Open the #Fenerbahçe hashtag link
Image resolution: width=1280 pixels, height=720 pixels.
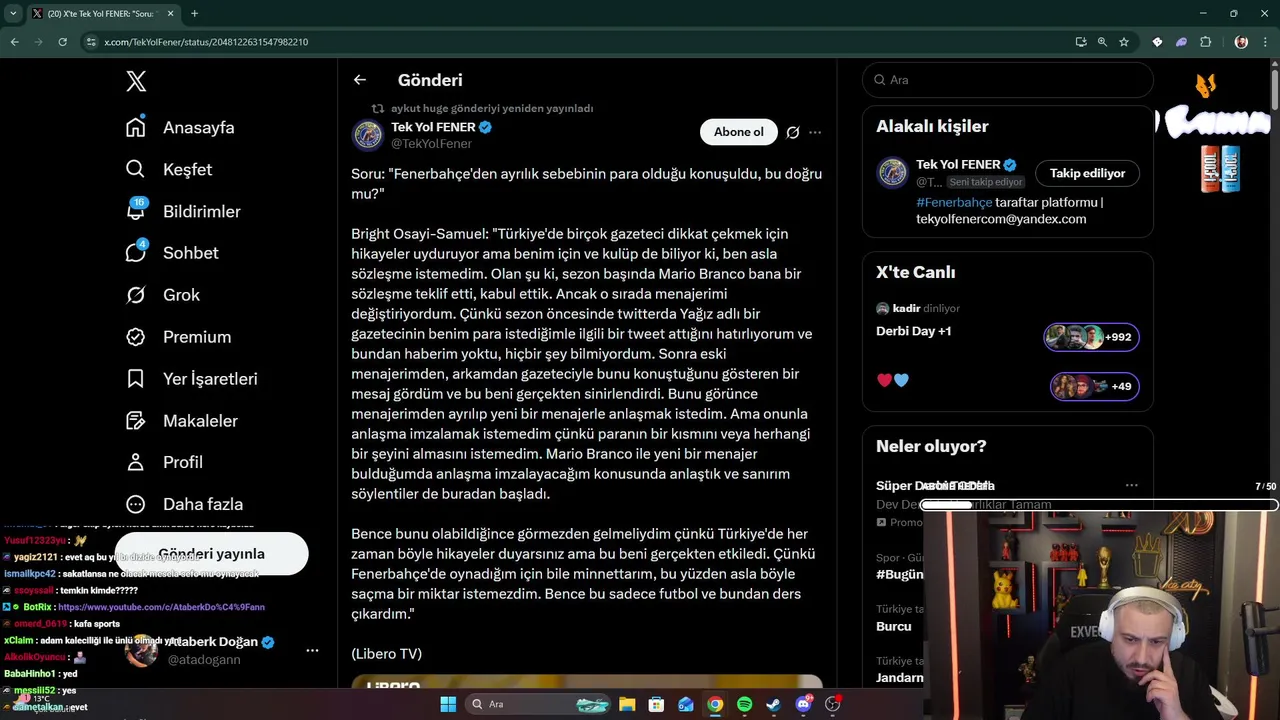954,202
